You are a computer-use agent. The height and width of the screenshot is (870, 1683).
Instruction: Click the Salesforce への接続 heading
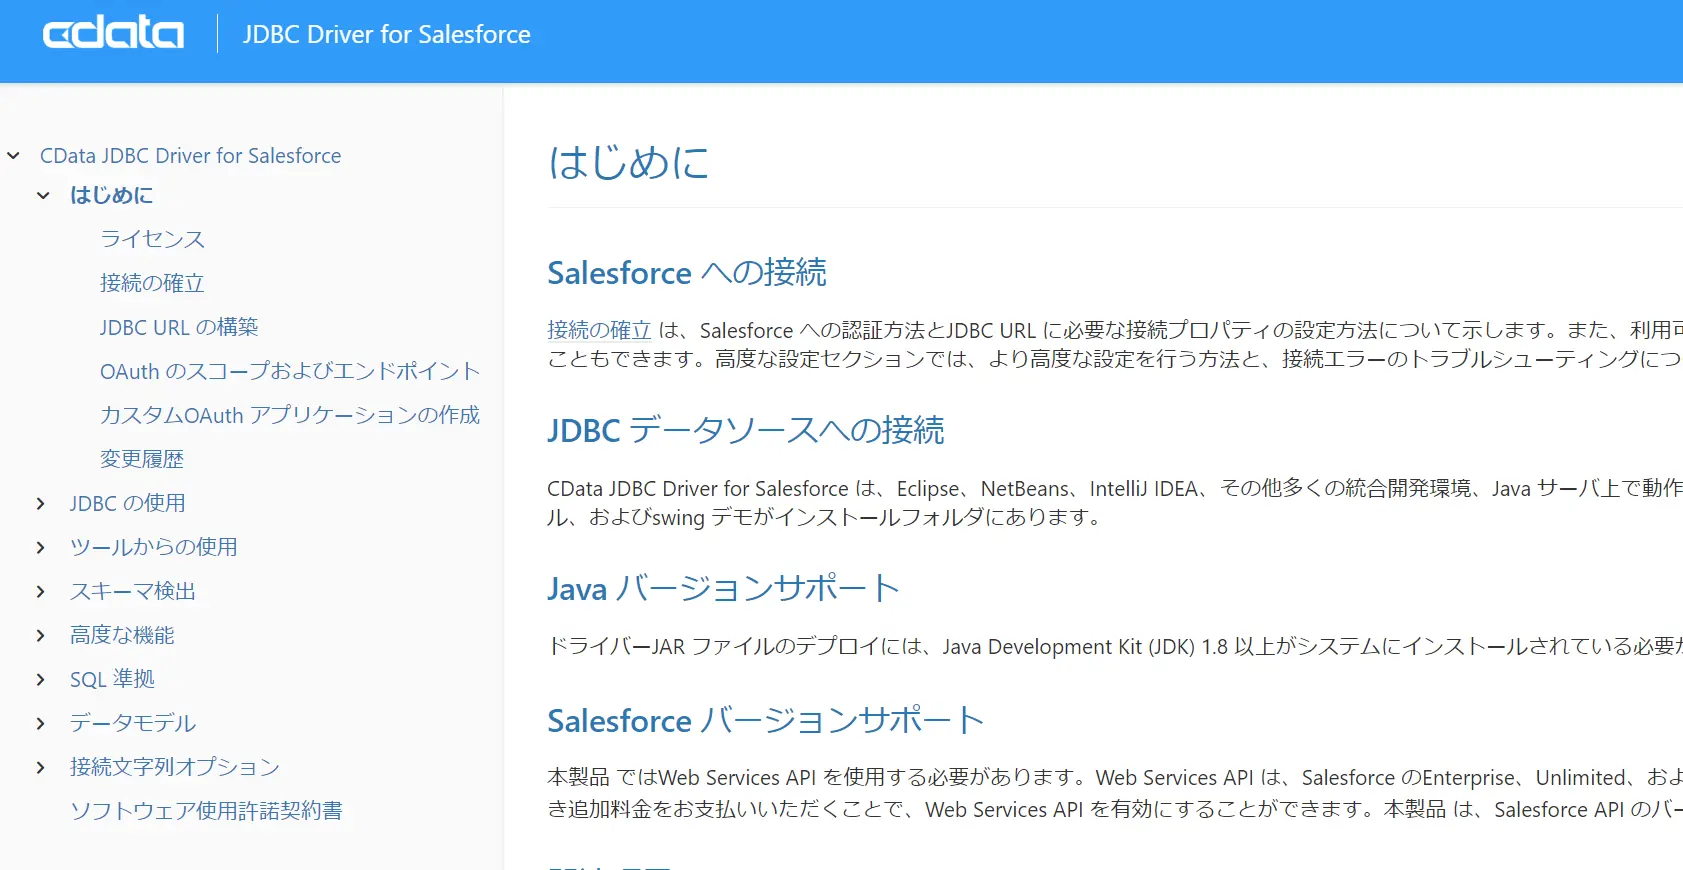(687, 272)
